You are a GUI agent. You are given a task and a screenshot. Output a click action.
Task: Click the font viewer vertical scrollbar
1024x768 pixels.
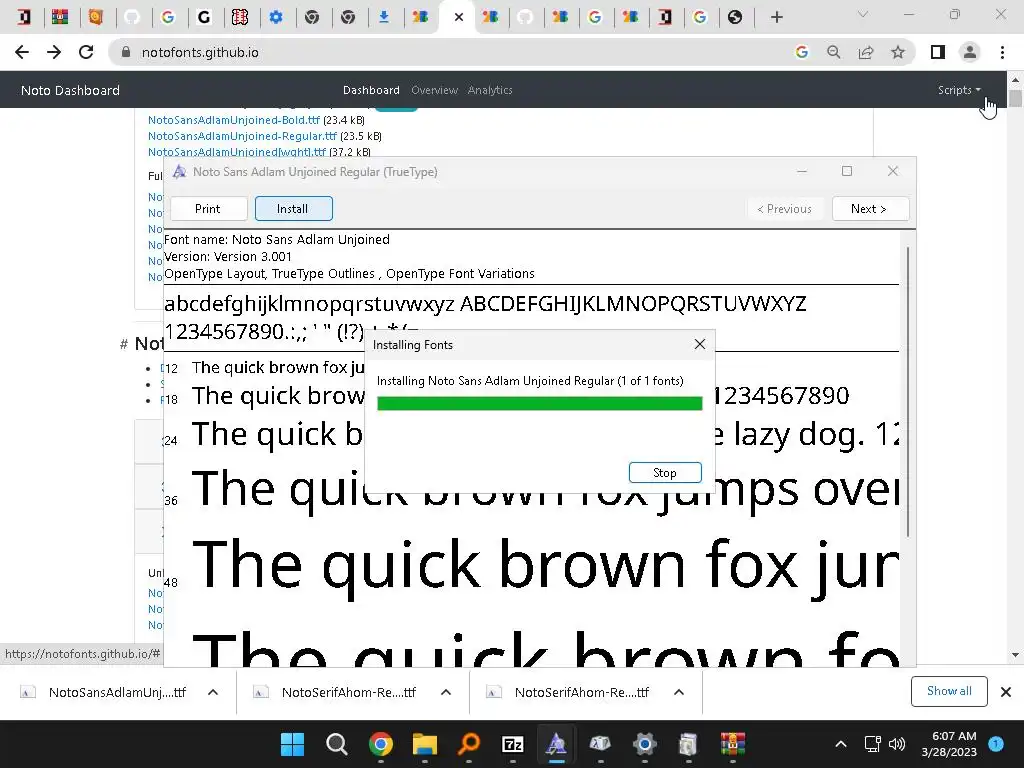click(908, 392)
